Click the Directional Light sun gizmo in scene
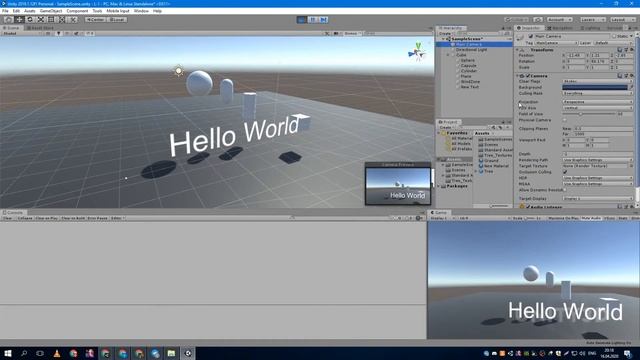 (x=178, y=71)
